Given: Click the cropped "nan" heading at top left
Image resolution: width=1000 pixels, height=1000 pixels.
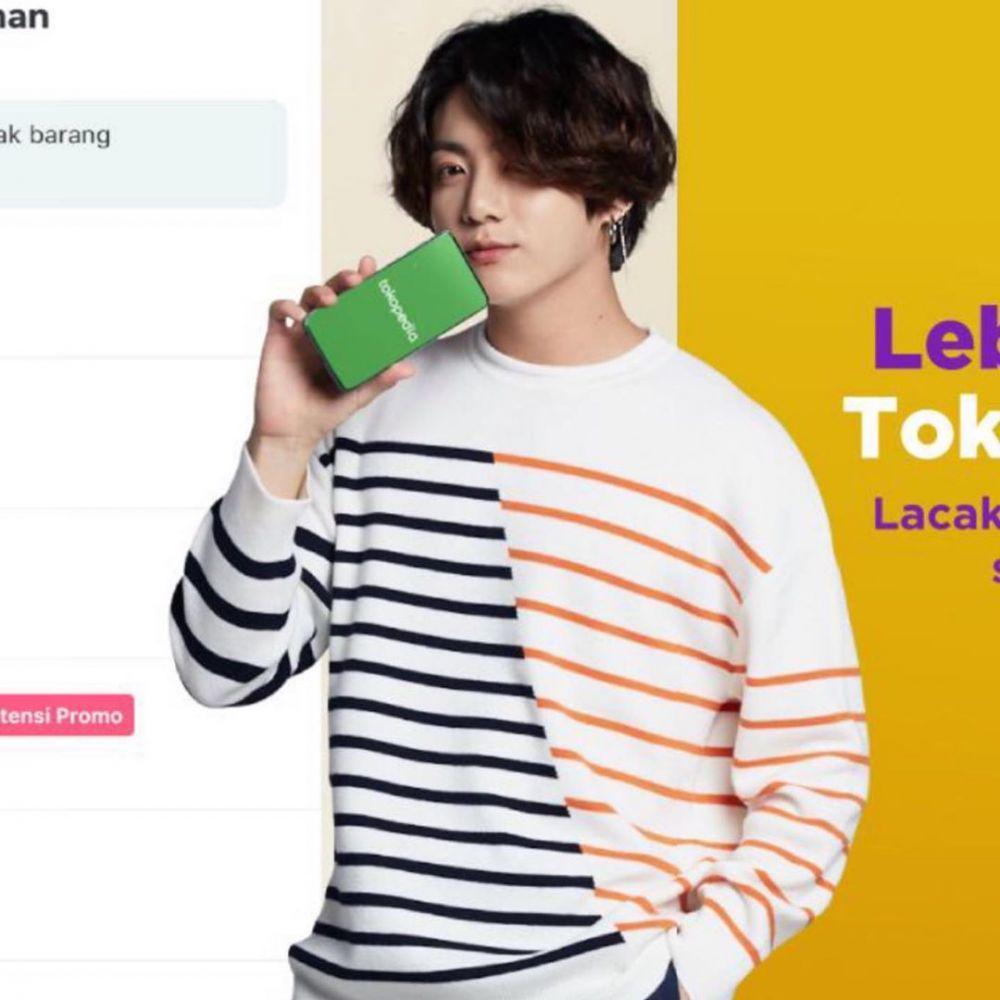Looking at the screenshot, I should point(24,15).
